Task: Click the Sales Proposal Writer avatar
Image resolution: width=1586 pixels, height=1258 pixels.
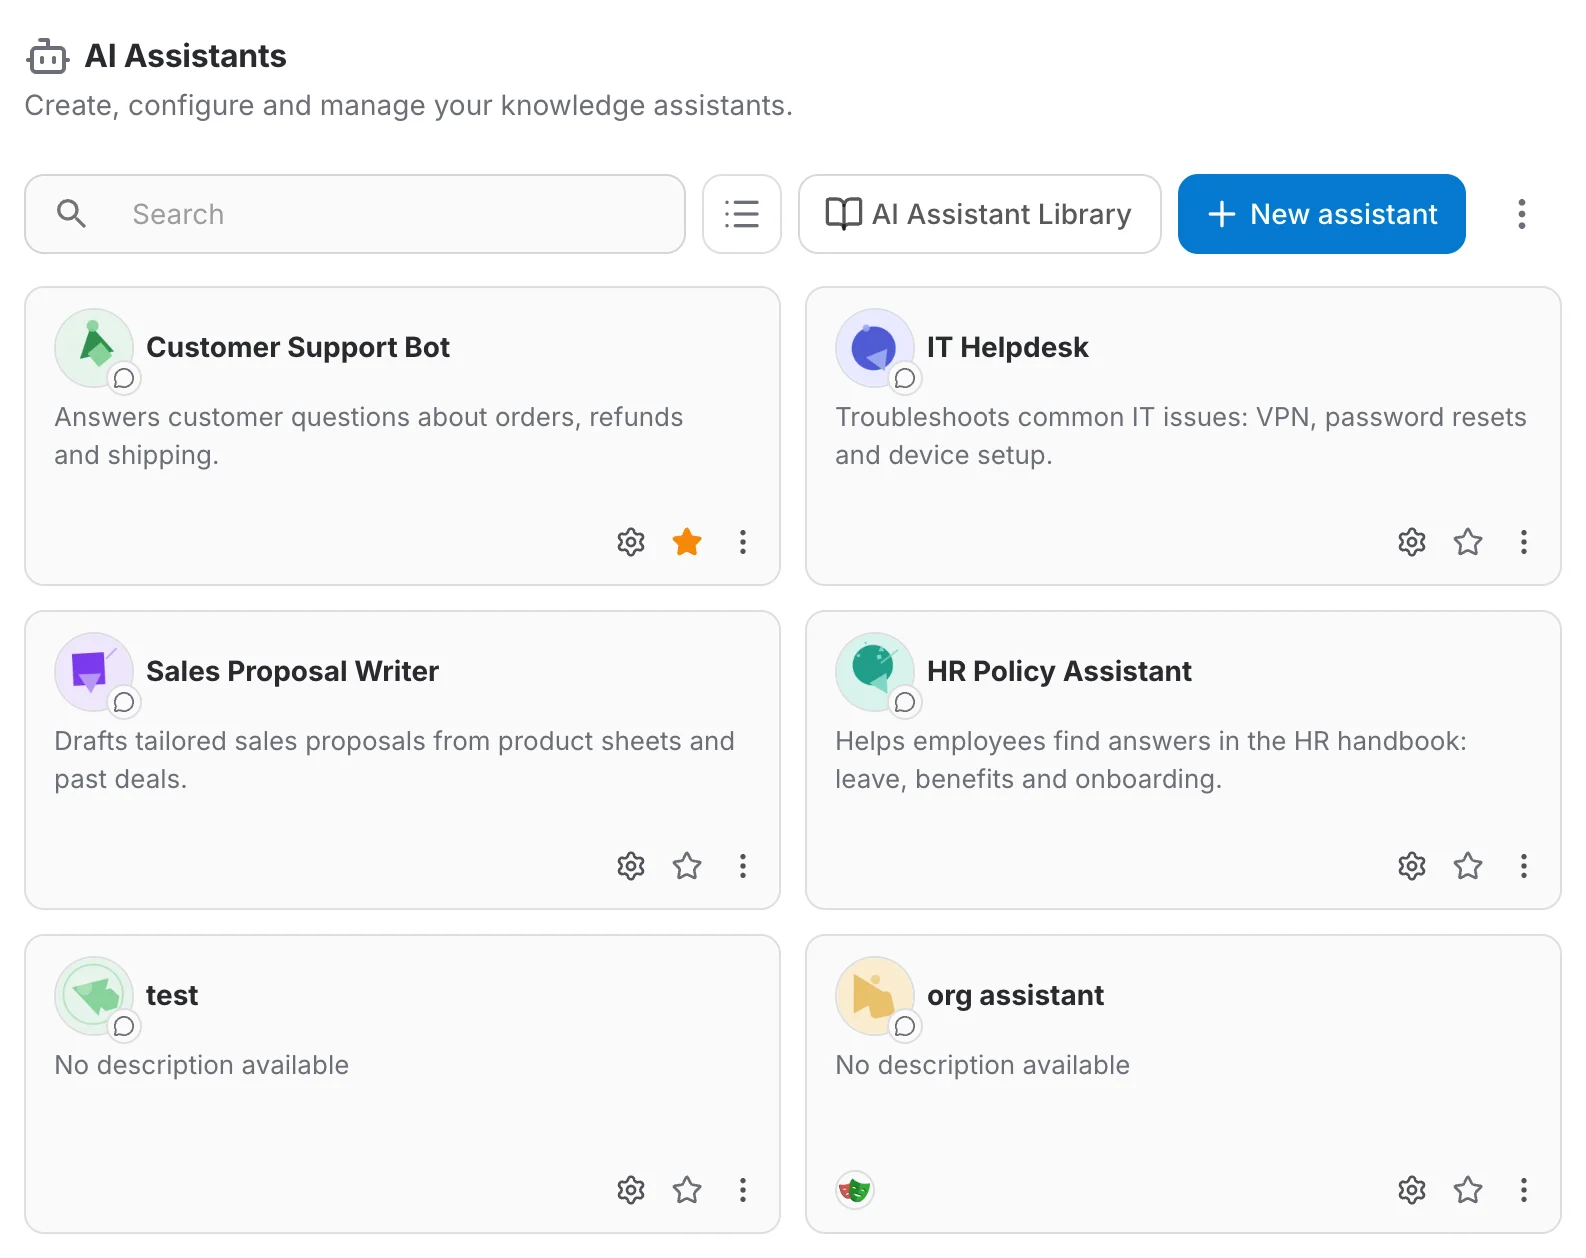Action: click(94, 672)
